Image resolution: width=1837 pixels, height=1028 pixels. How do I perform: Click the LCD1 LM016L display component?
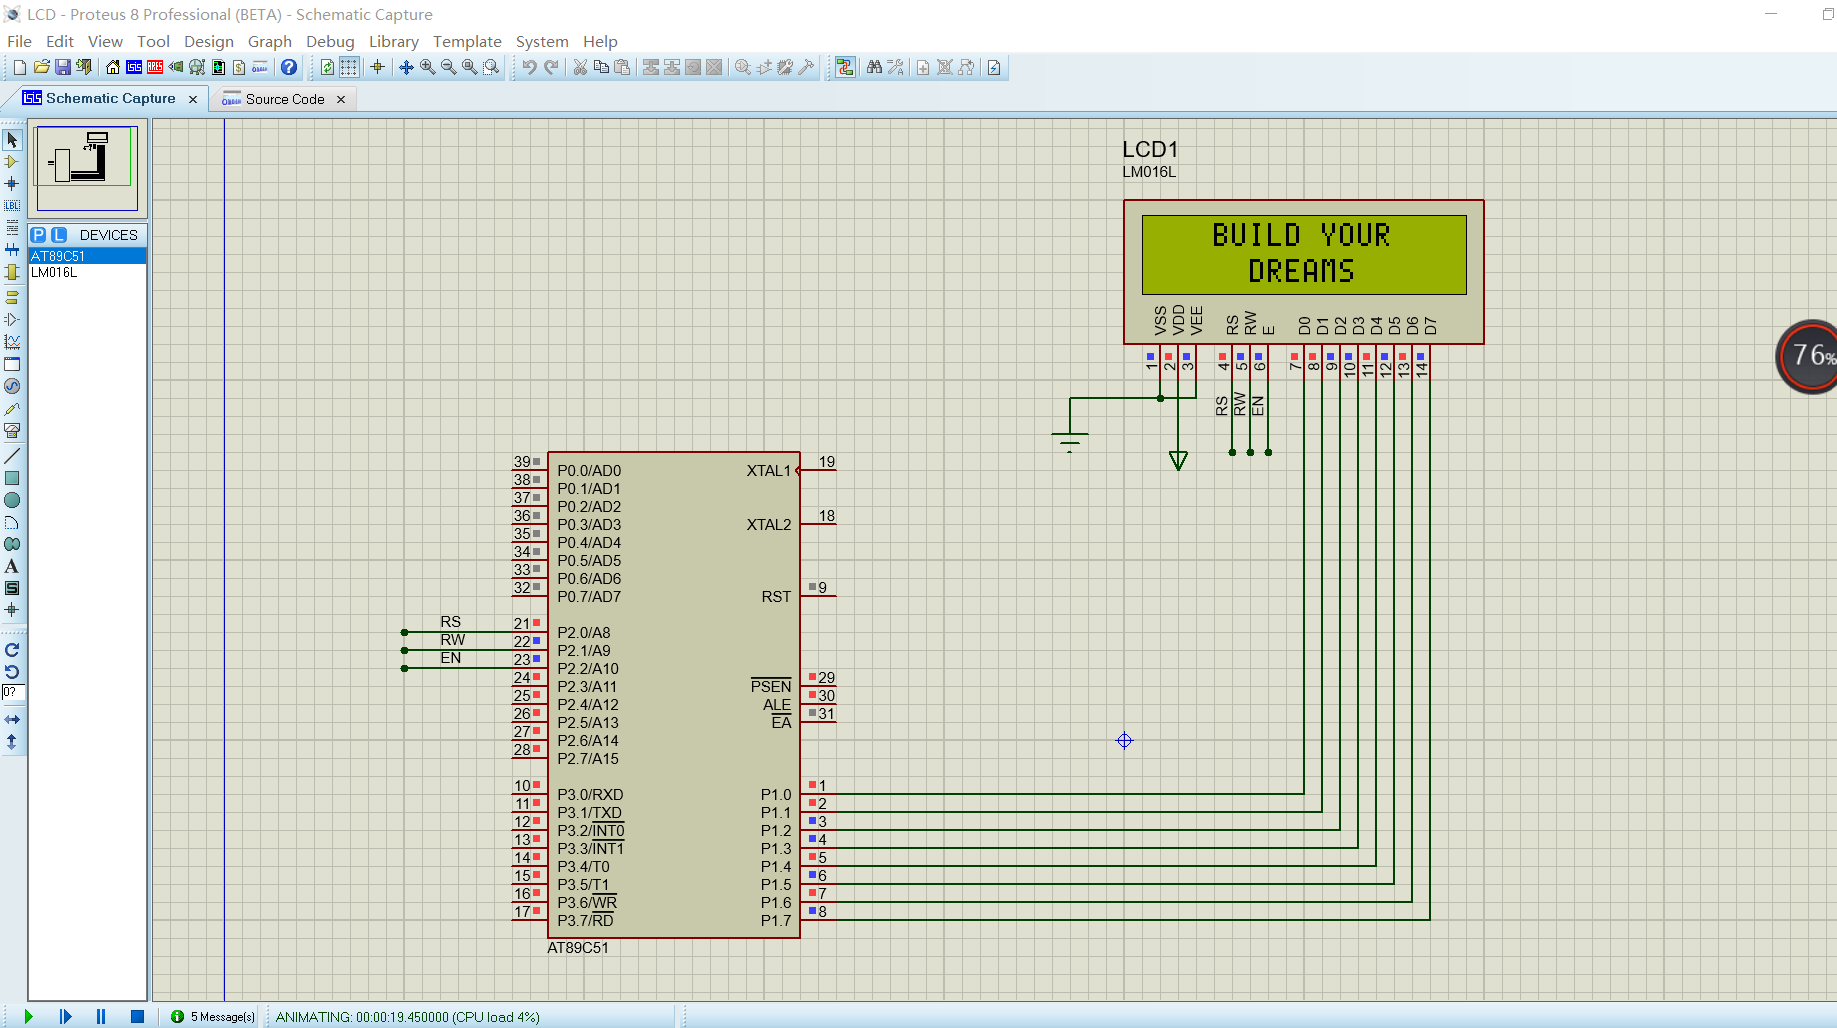1303,271
